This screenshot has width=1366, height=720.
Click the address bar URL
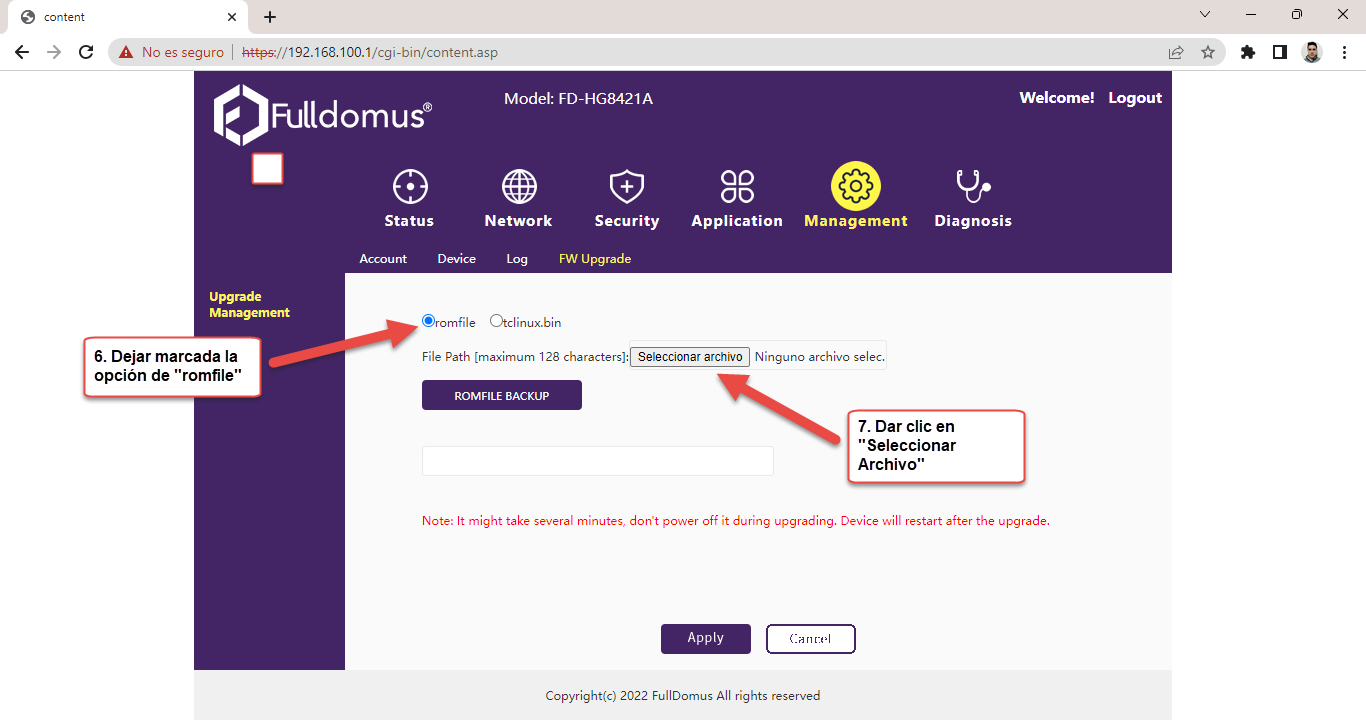point(370,52)
